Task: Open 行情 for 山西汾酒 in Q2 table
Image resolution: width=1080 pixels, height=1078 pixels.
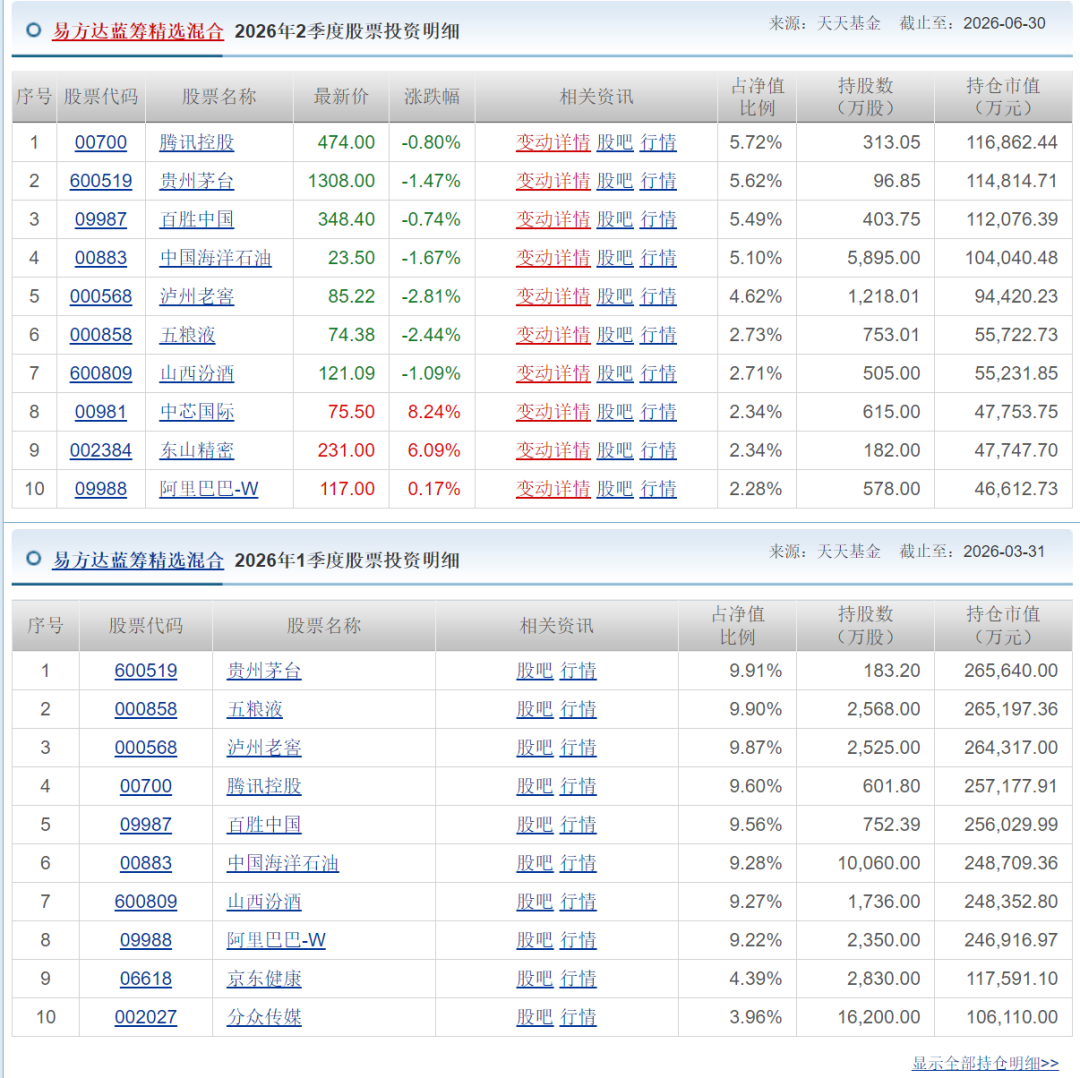Action: 658,374
